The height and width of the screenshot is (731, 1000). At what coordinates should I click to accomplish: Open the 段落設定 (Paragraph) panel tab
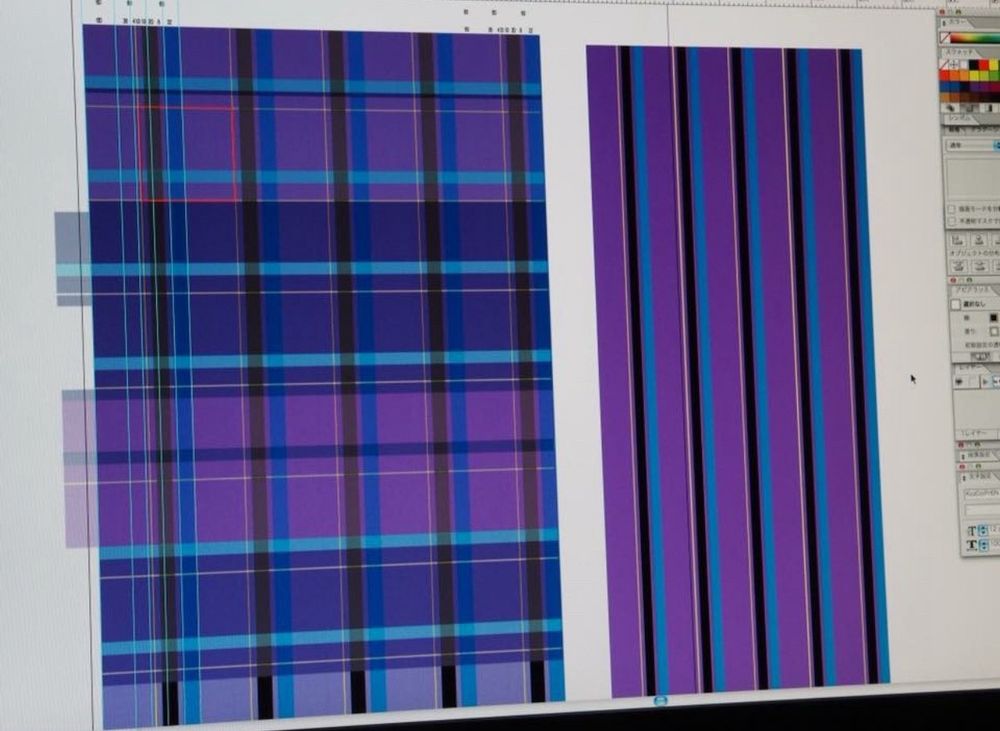point(980,455)
